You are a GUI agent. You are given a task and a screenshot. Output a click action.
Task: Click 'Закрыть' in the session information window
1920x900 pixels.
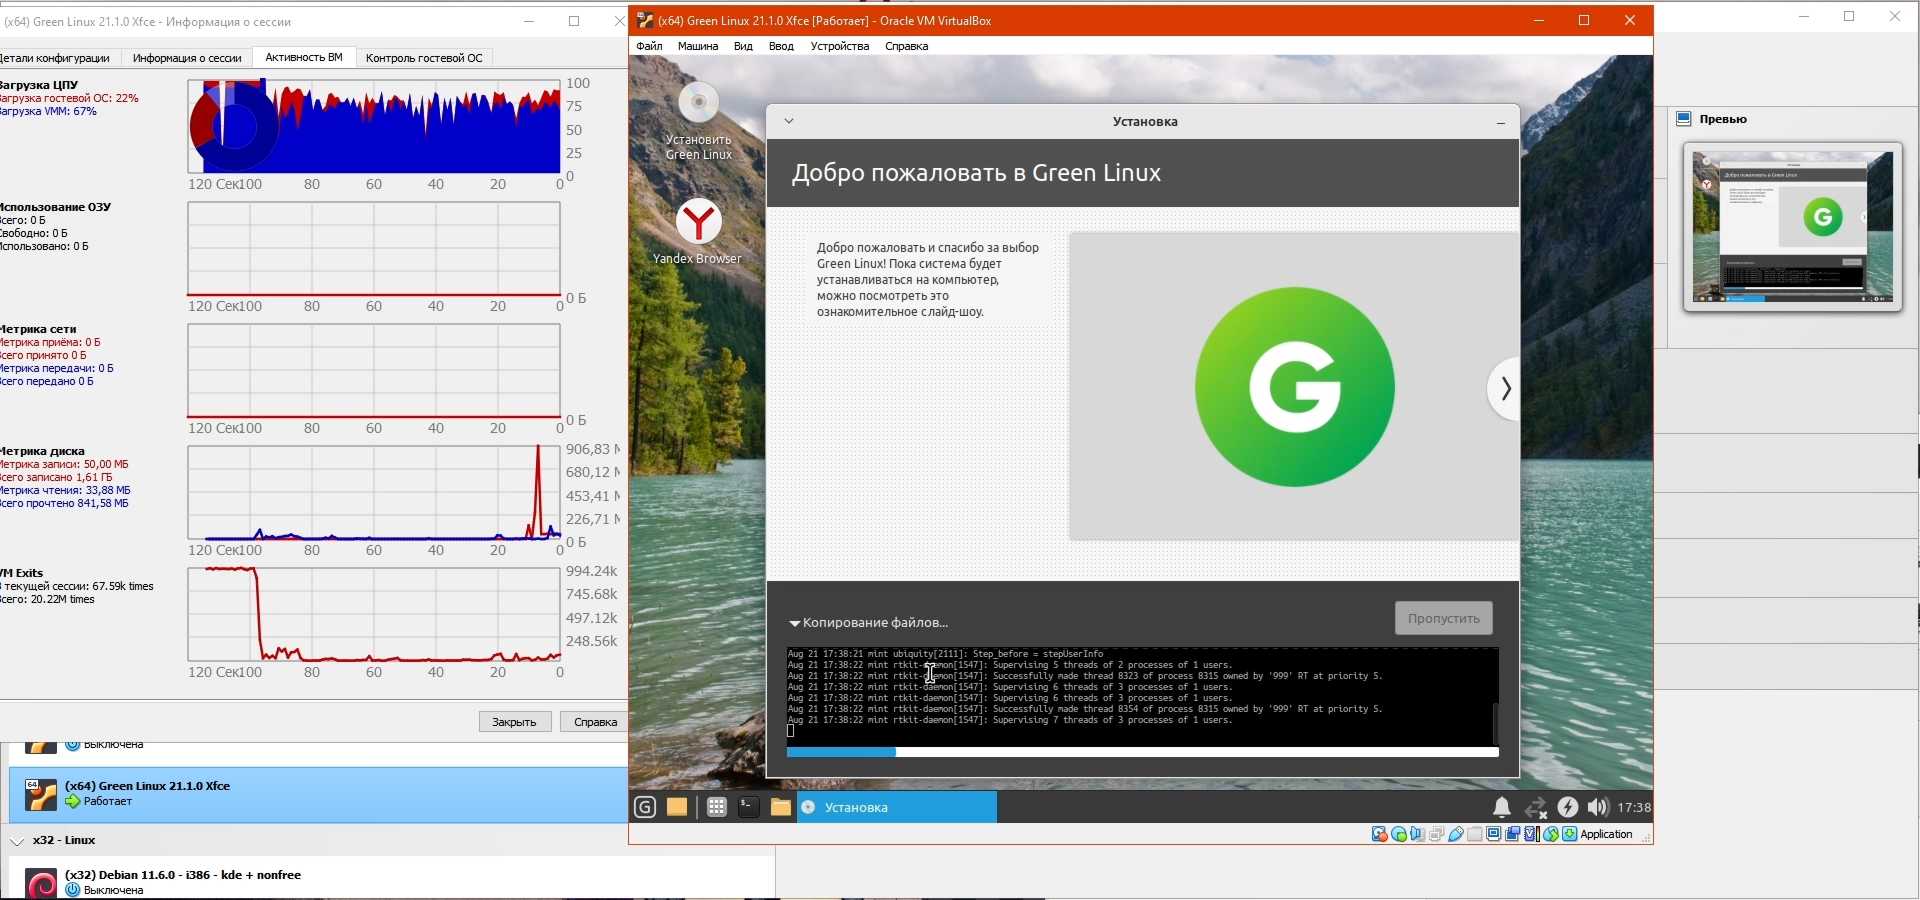(x=514, y=722)
